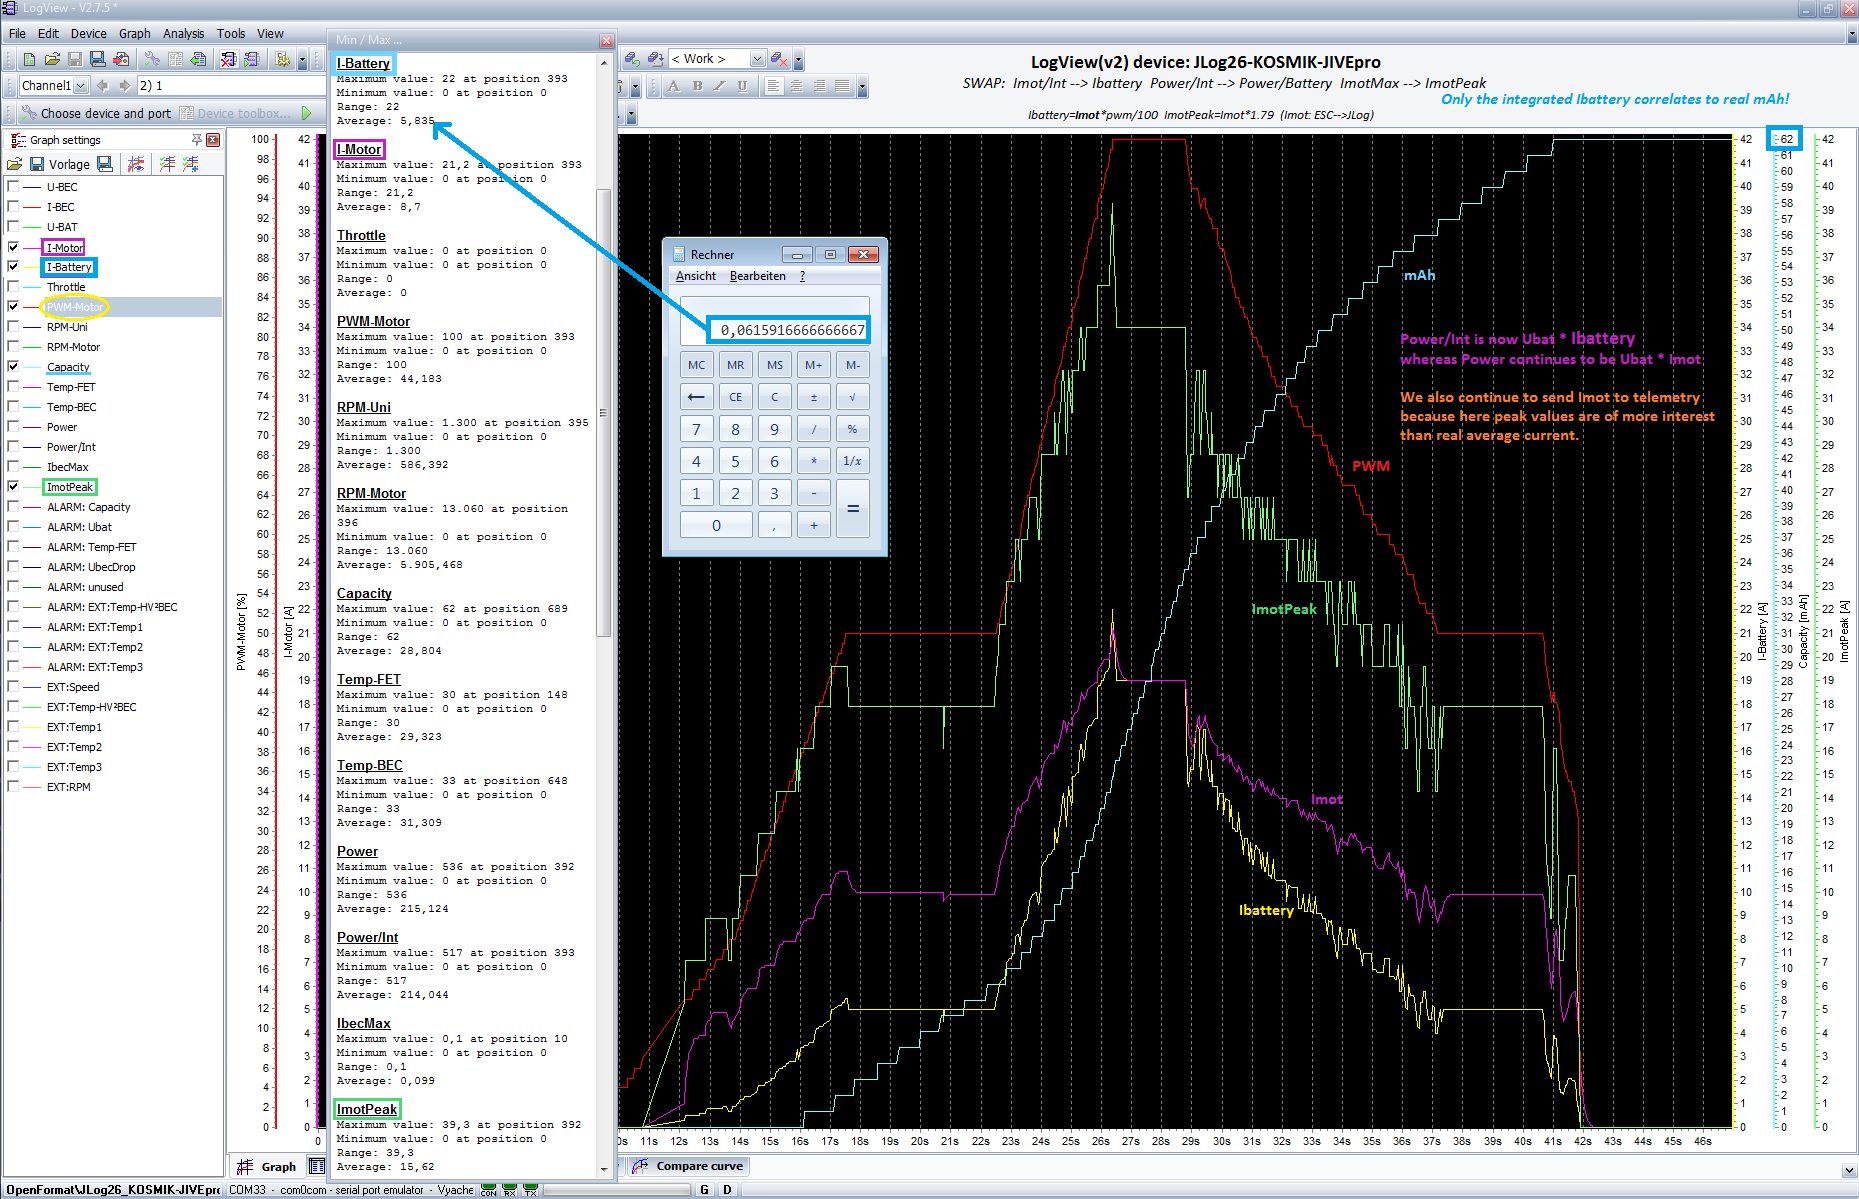Click the Min/Max window scrollbar thumb
Image resolution: width=1859 pixels, height=1199 pixels.
coord(604,412)
